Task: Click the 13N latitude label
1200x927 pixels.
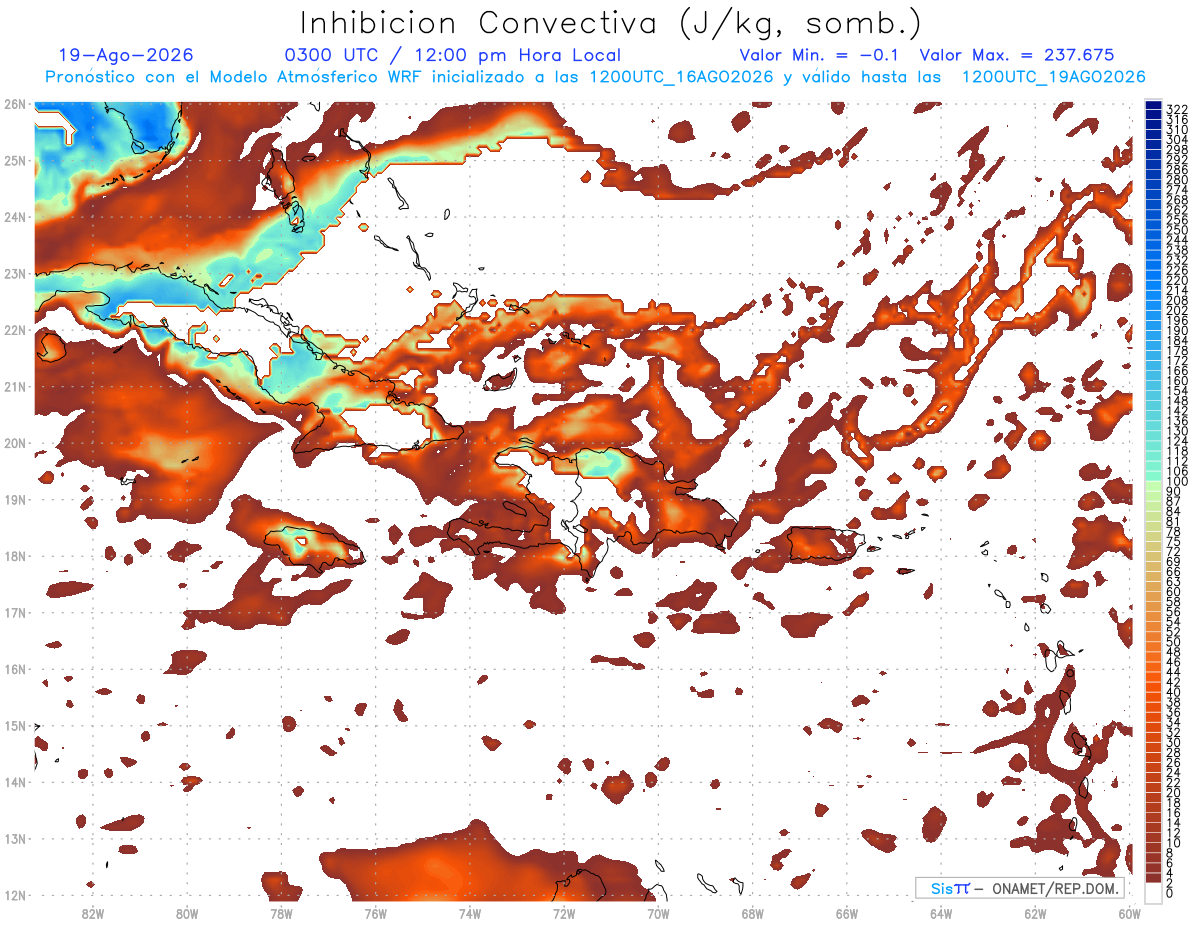Action: click(x=15, y=838)
